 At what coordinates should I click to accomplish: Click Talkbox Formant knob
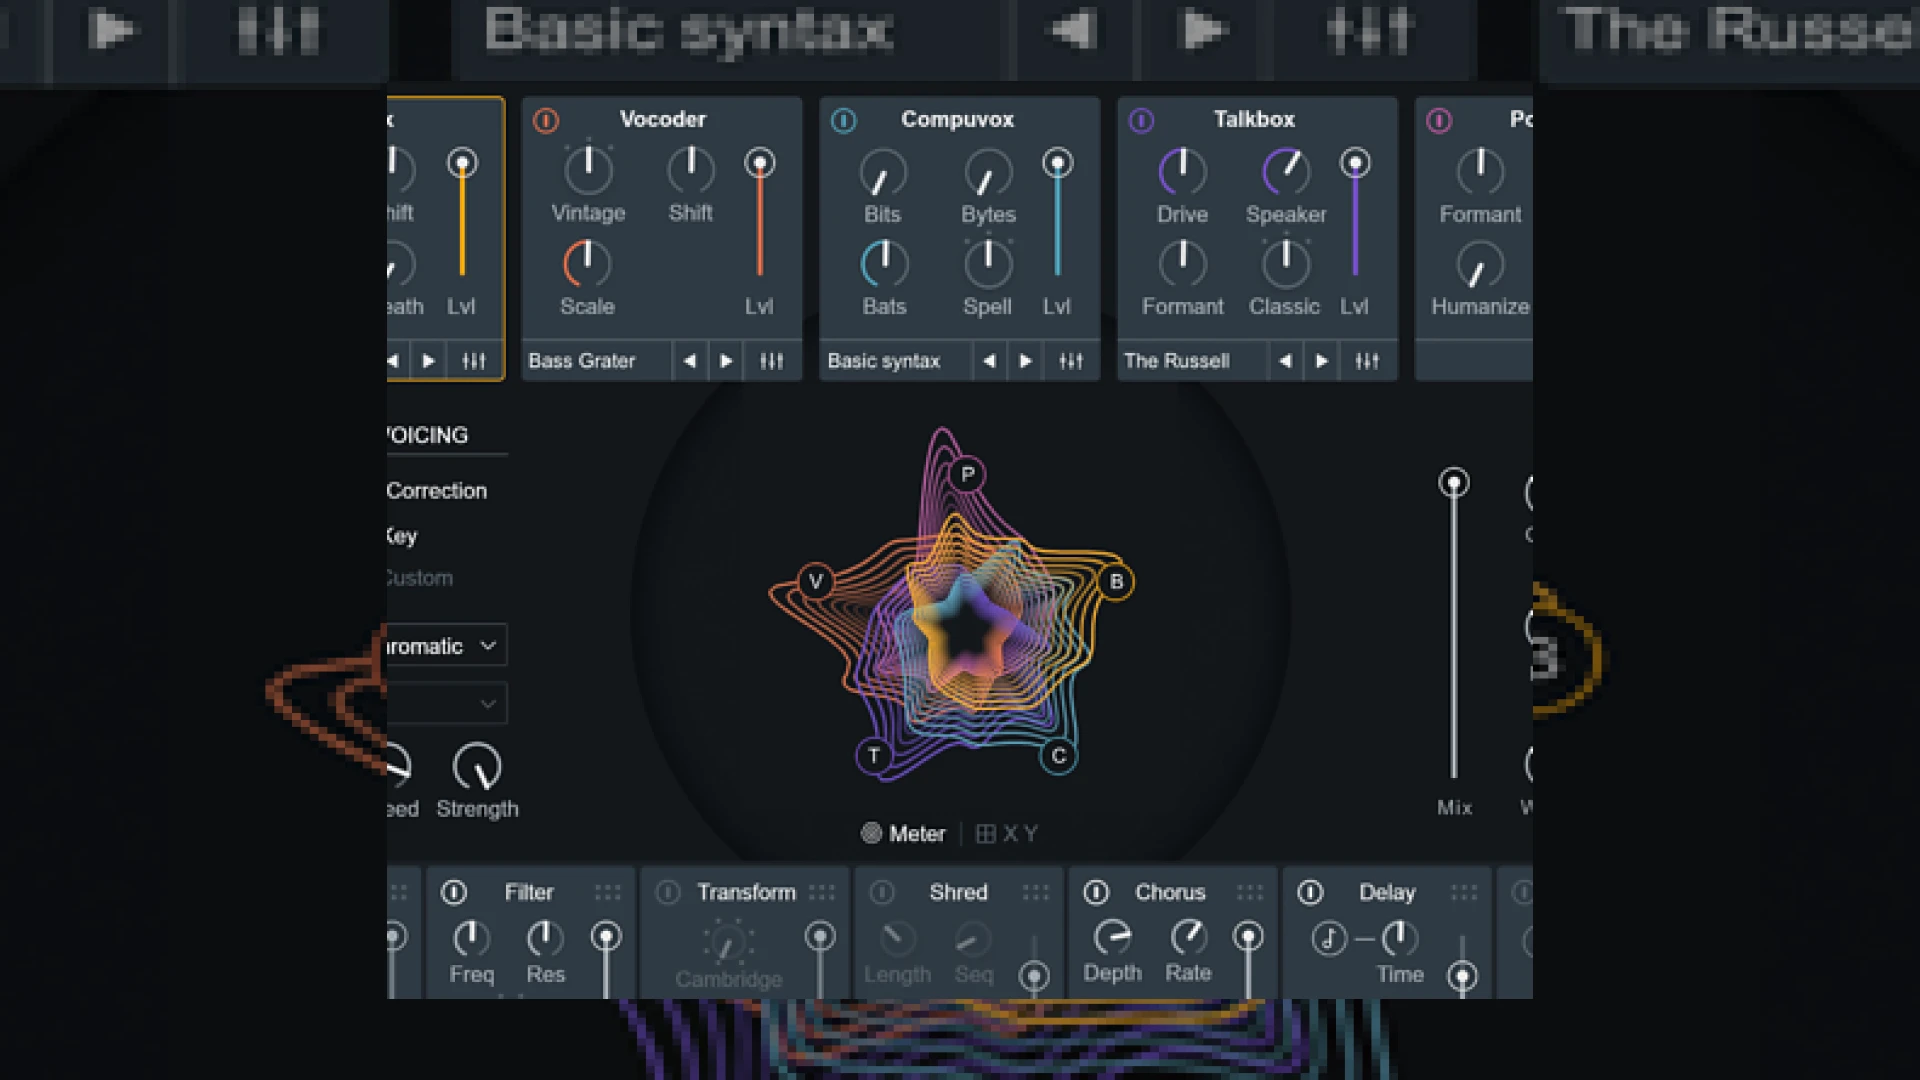[1182, 263]
